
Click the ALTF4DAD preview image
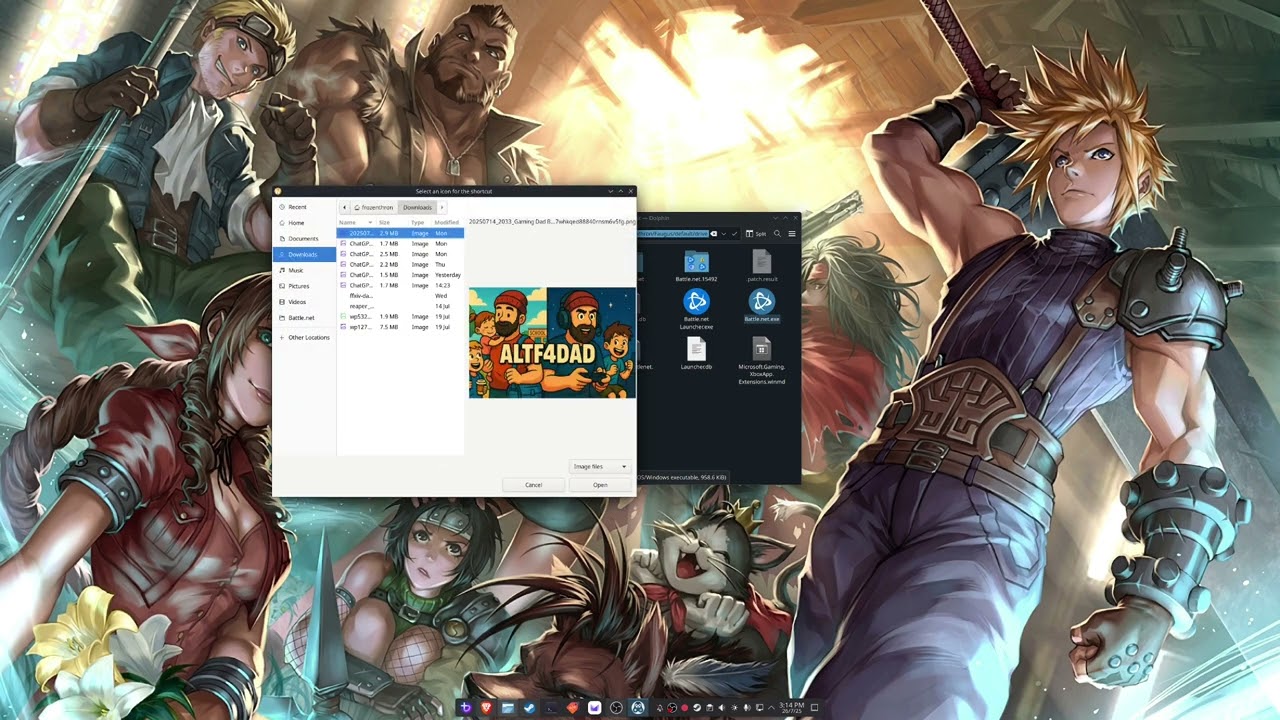tap(552, 342)
